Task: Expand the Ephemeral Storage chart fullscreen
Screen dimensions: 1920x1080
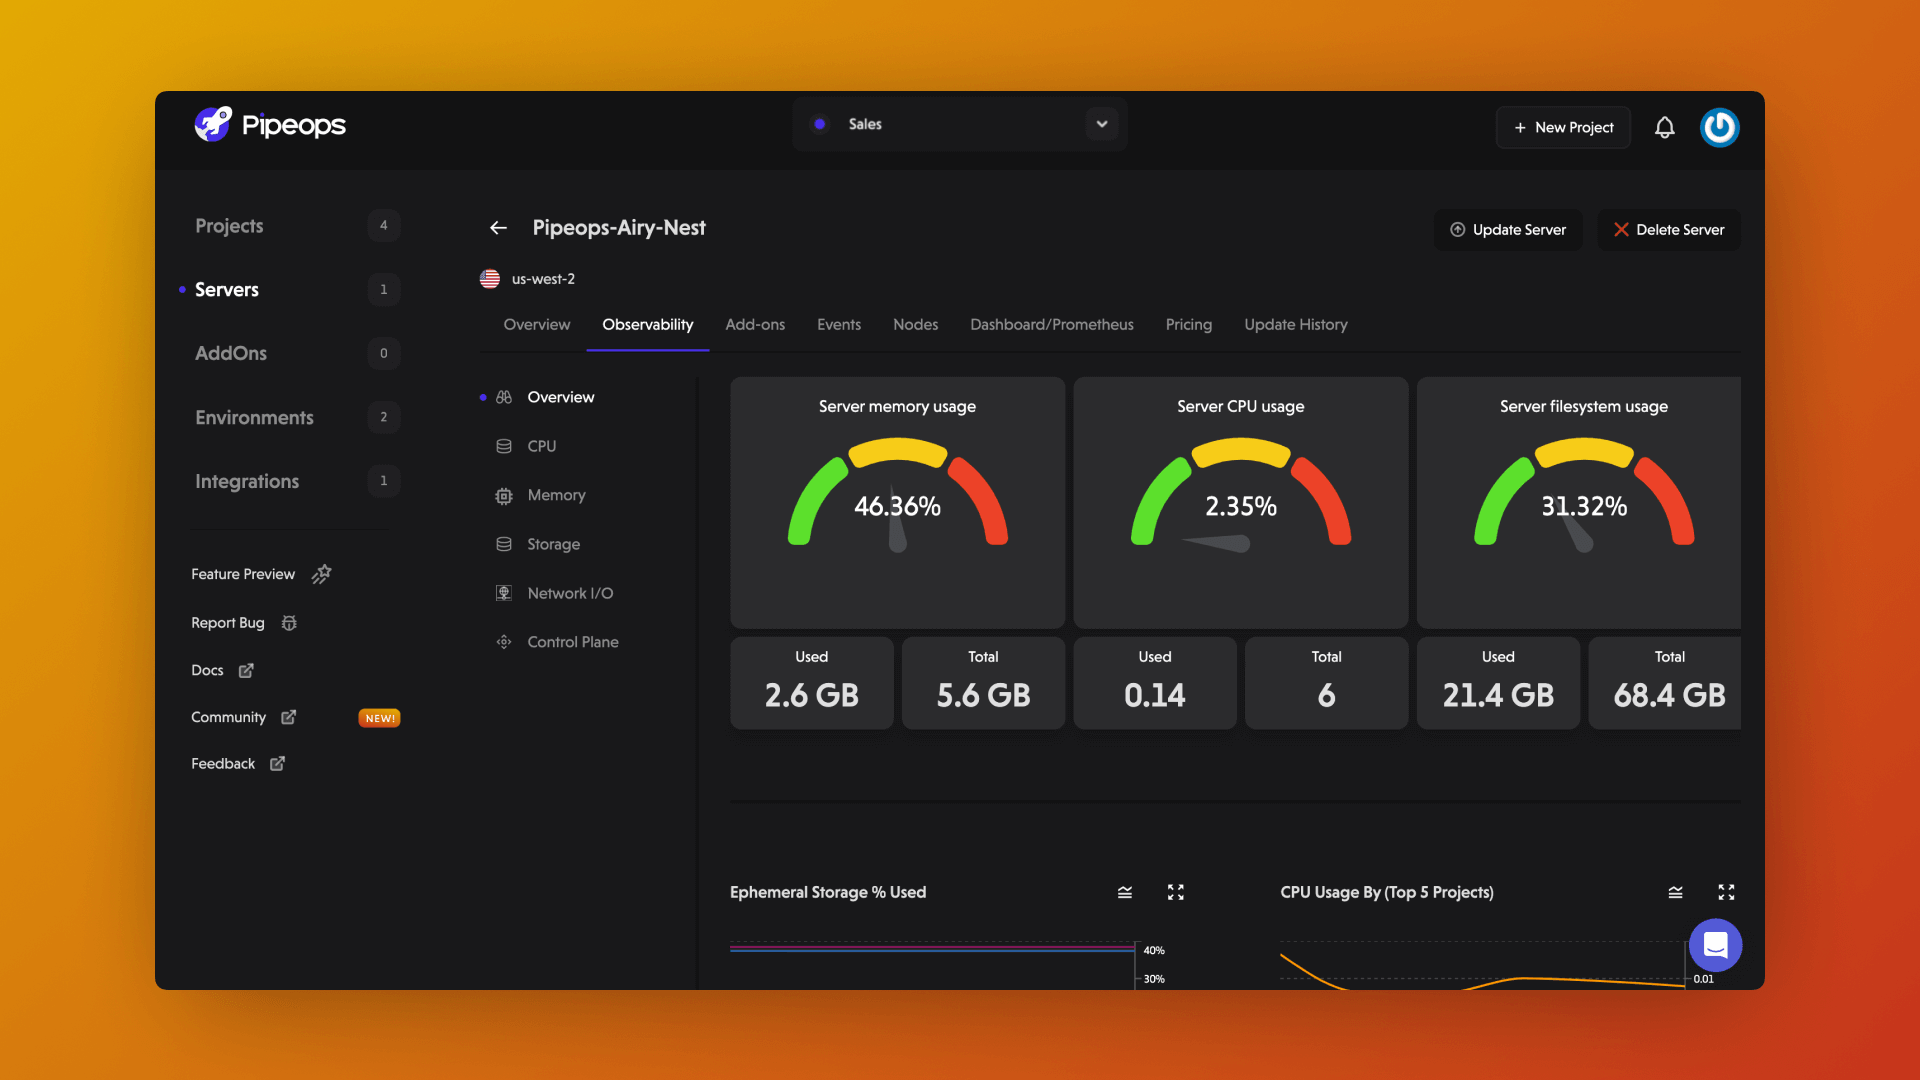Action: 1175,891
